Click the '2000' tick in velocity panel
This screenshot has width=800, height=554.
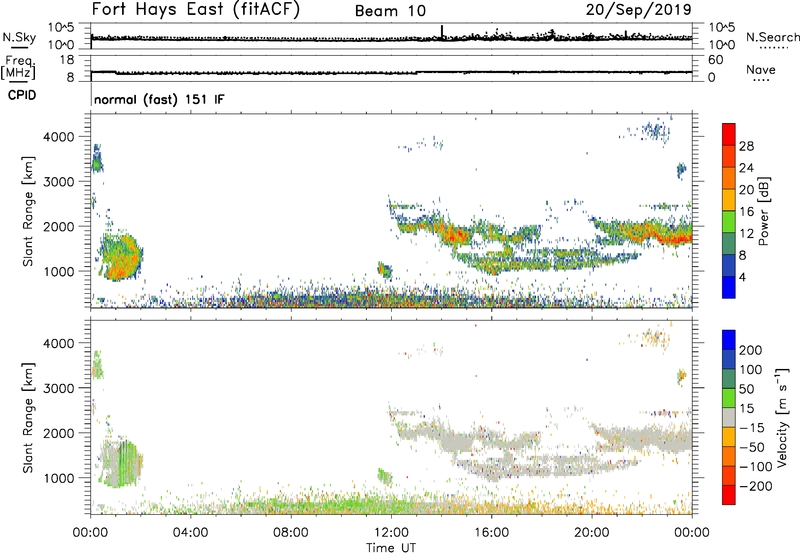click(59, 433)
